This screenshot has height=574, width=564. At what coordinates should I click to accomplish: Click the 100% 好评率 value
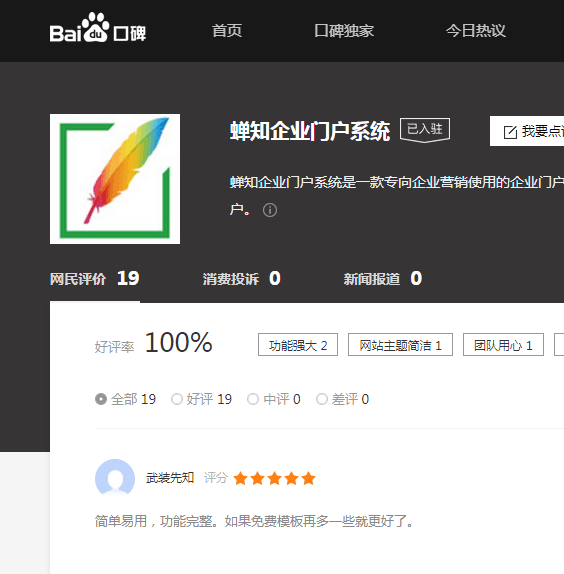pos(178,343)
